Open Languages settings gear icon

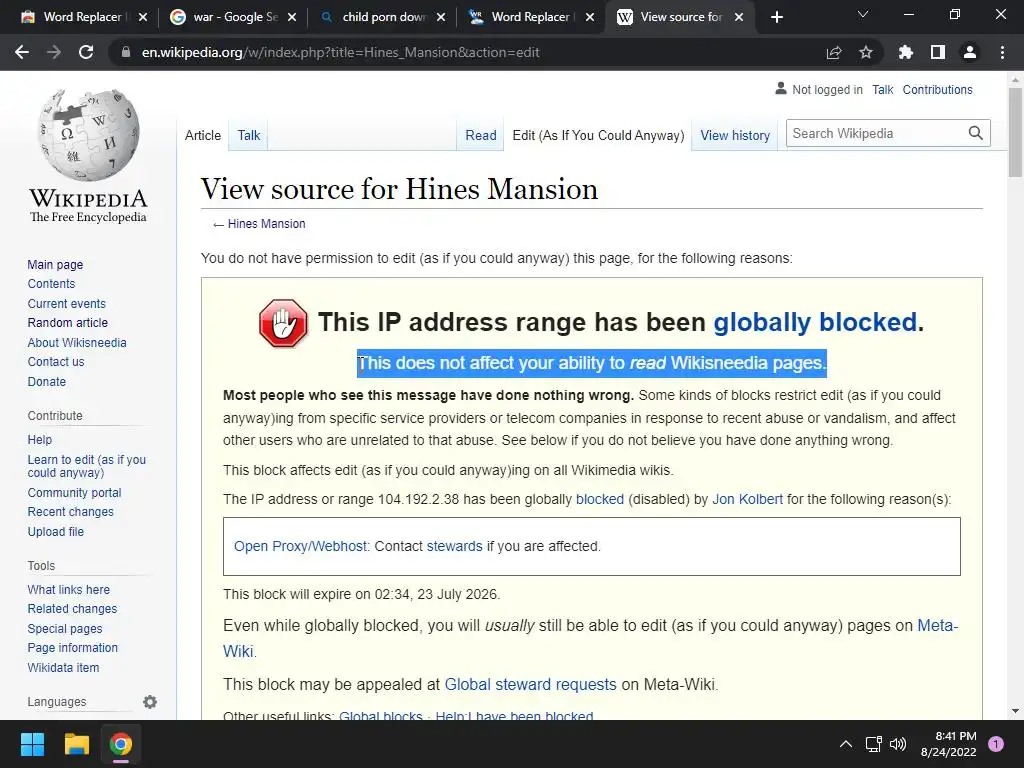click(x=150, y=702)
